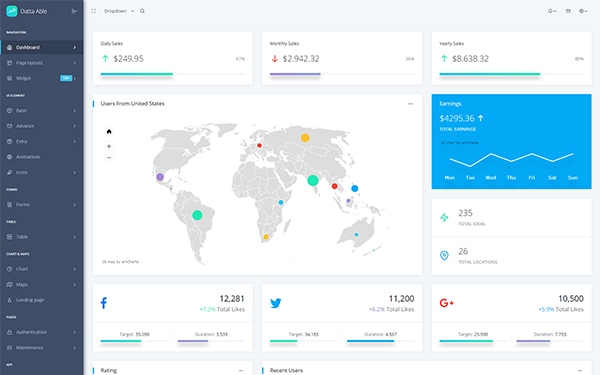600x375 pixels.
Task: Open the Dropdown menu in top bar
Action: tap(119, 11)
